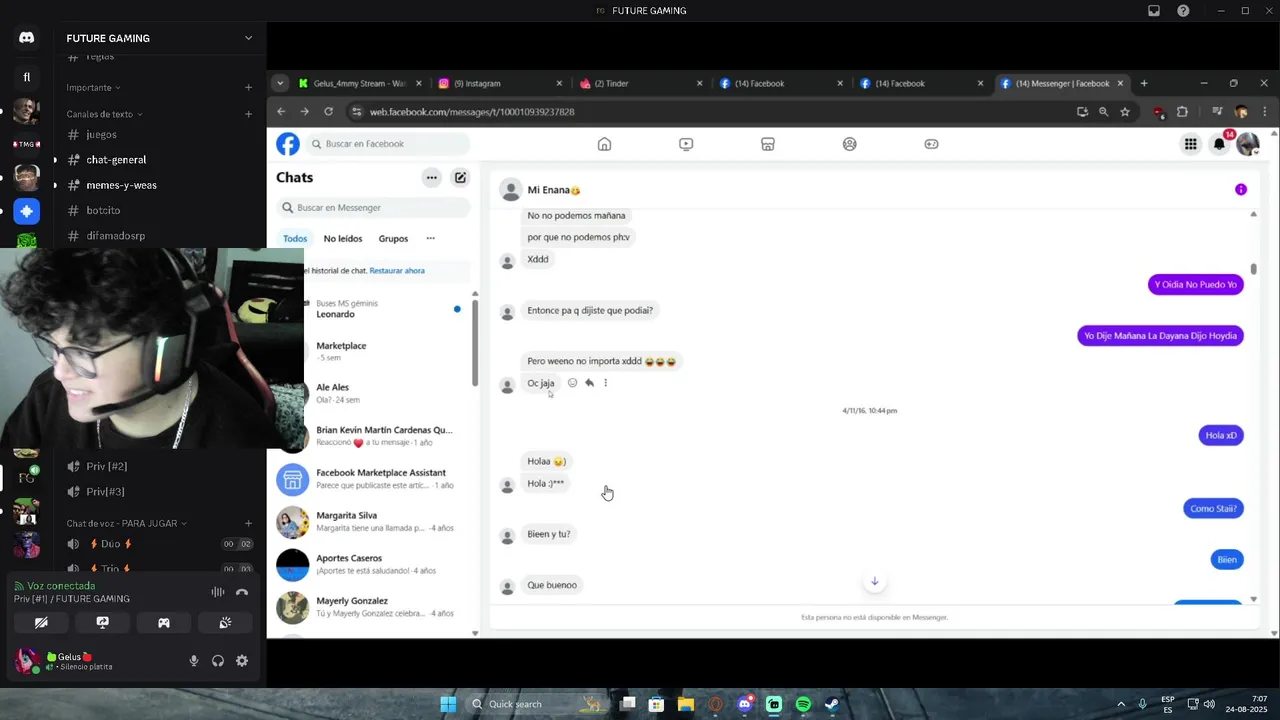The height and width of the screenshot is (720, 1280).
Task: Open the Margarita Silva conversation
Action: coord(373,522)
